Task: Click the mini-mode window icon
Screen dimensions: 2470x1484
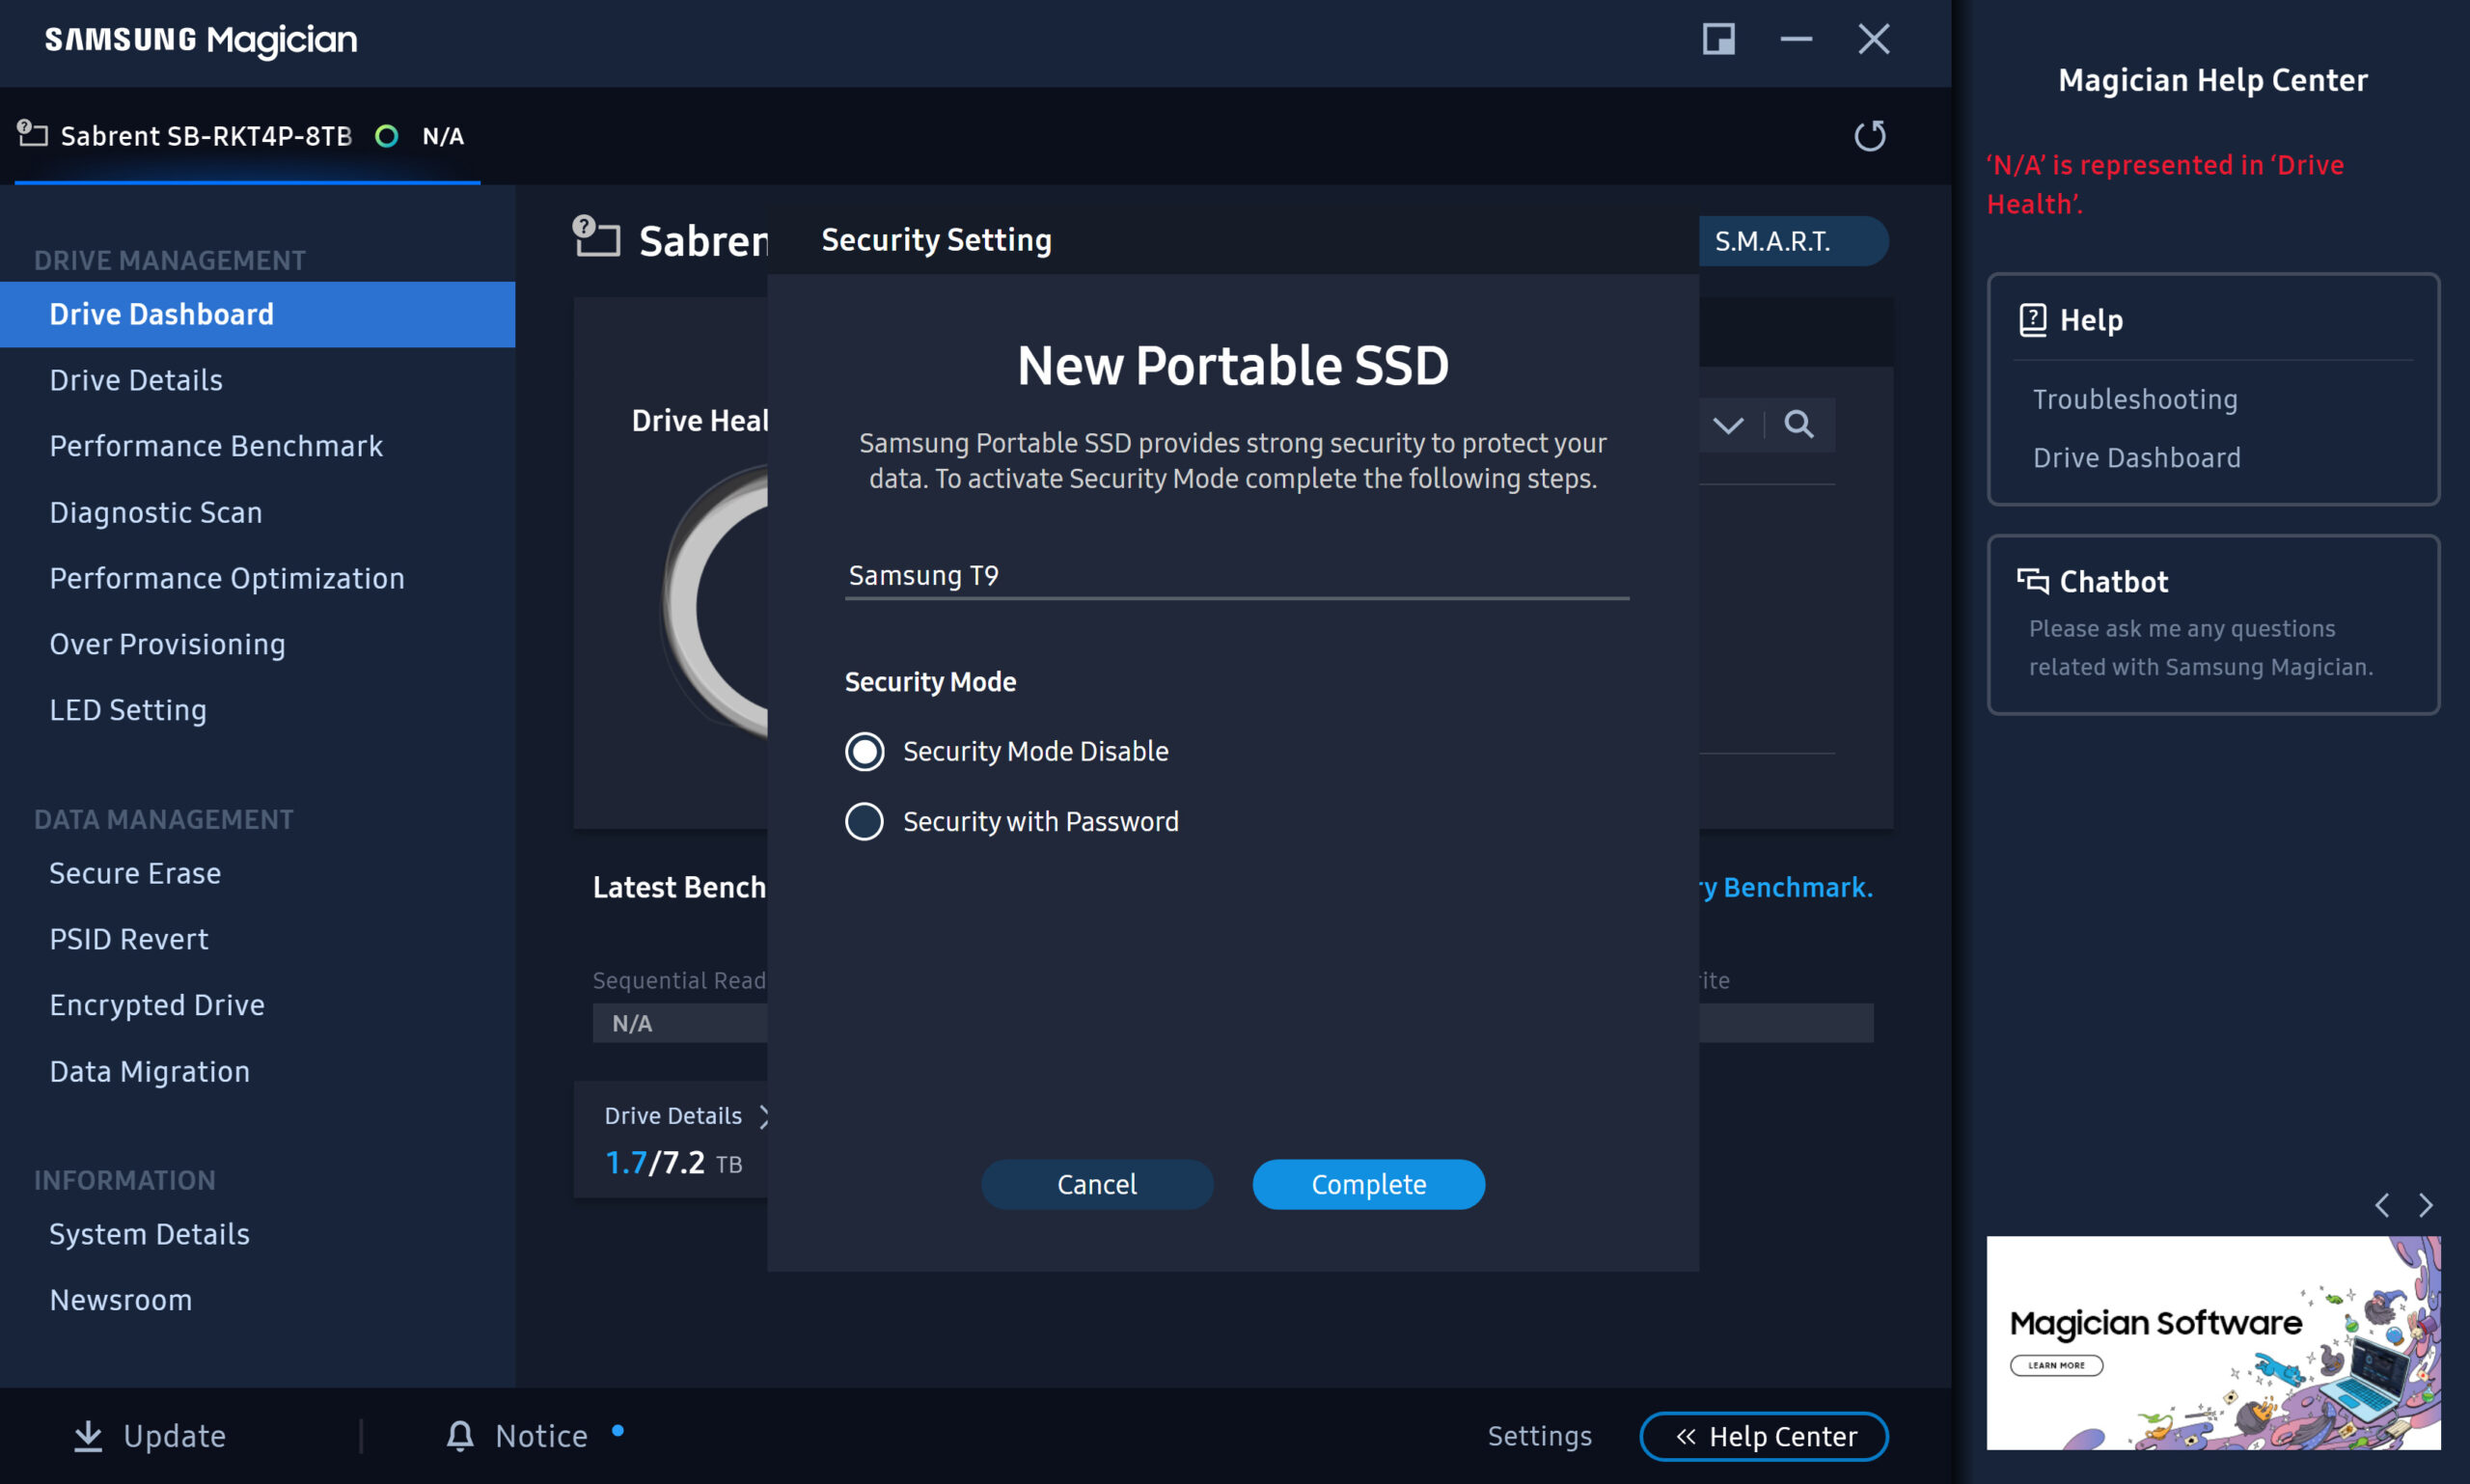Action: click(x=1718, y=40)
